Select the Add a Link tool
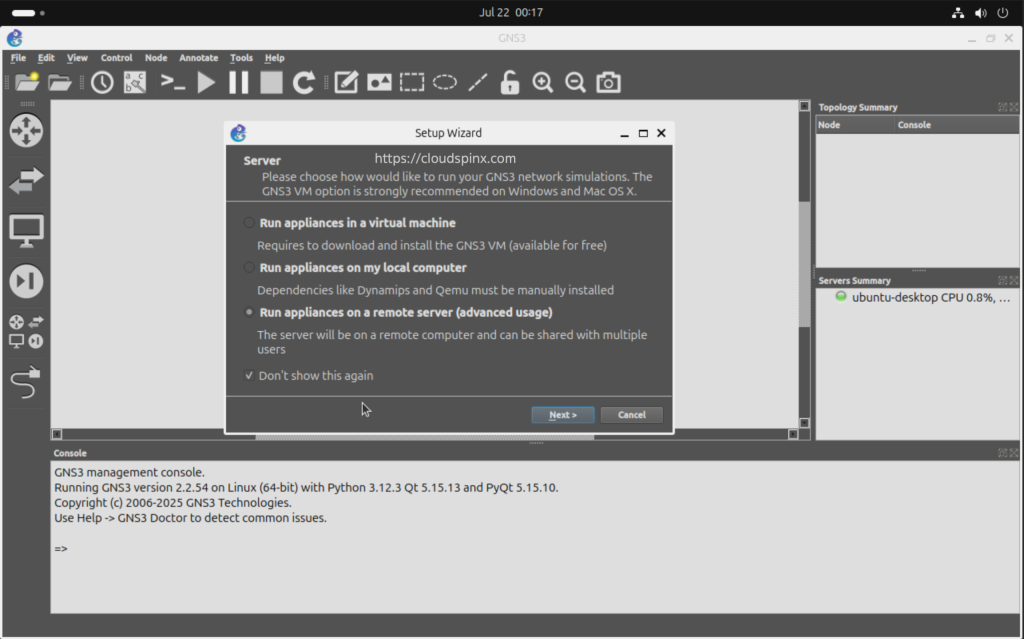 pos(27,382)
